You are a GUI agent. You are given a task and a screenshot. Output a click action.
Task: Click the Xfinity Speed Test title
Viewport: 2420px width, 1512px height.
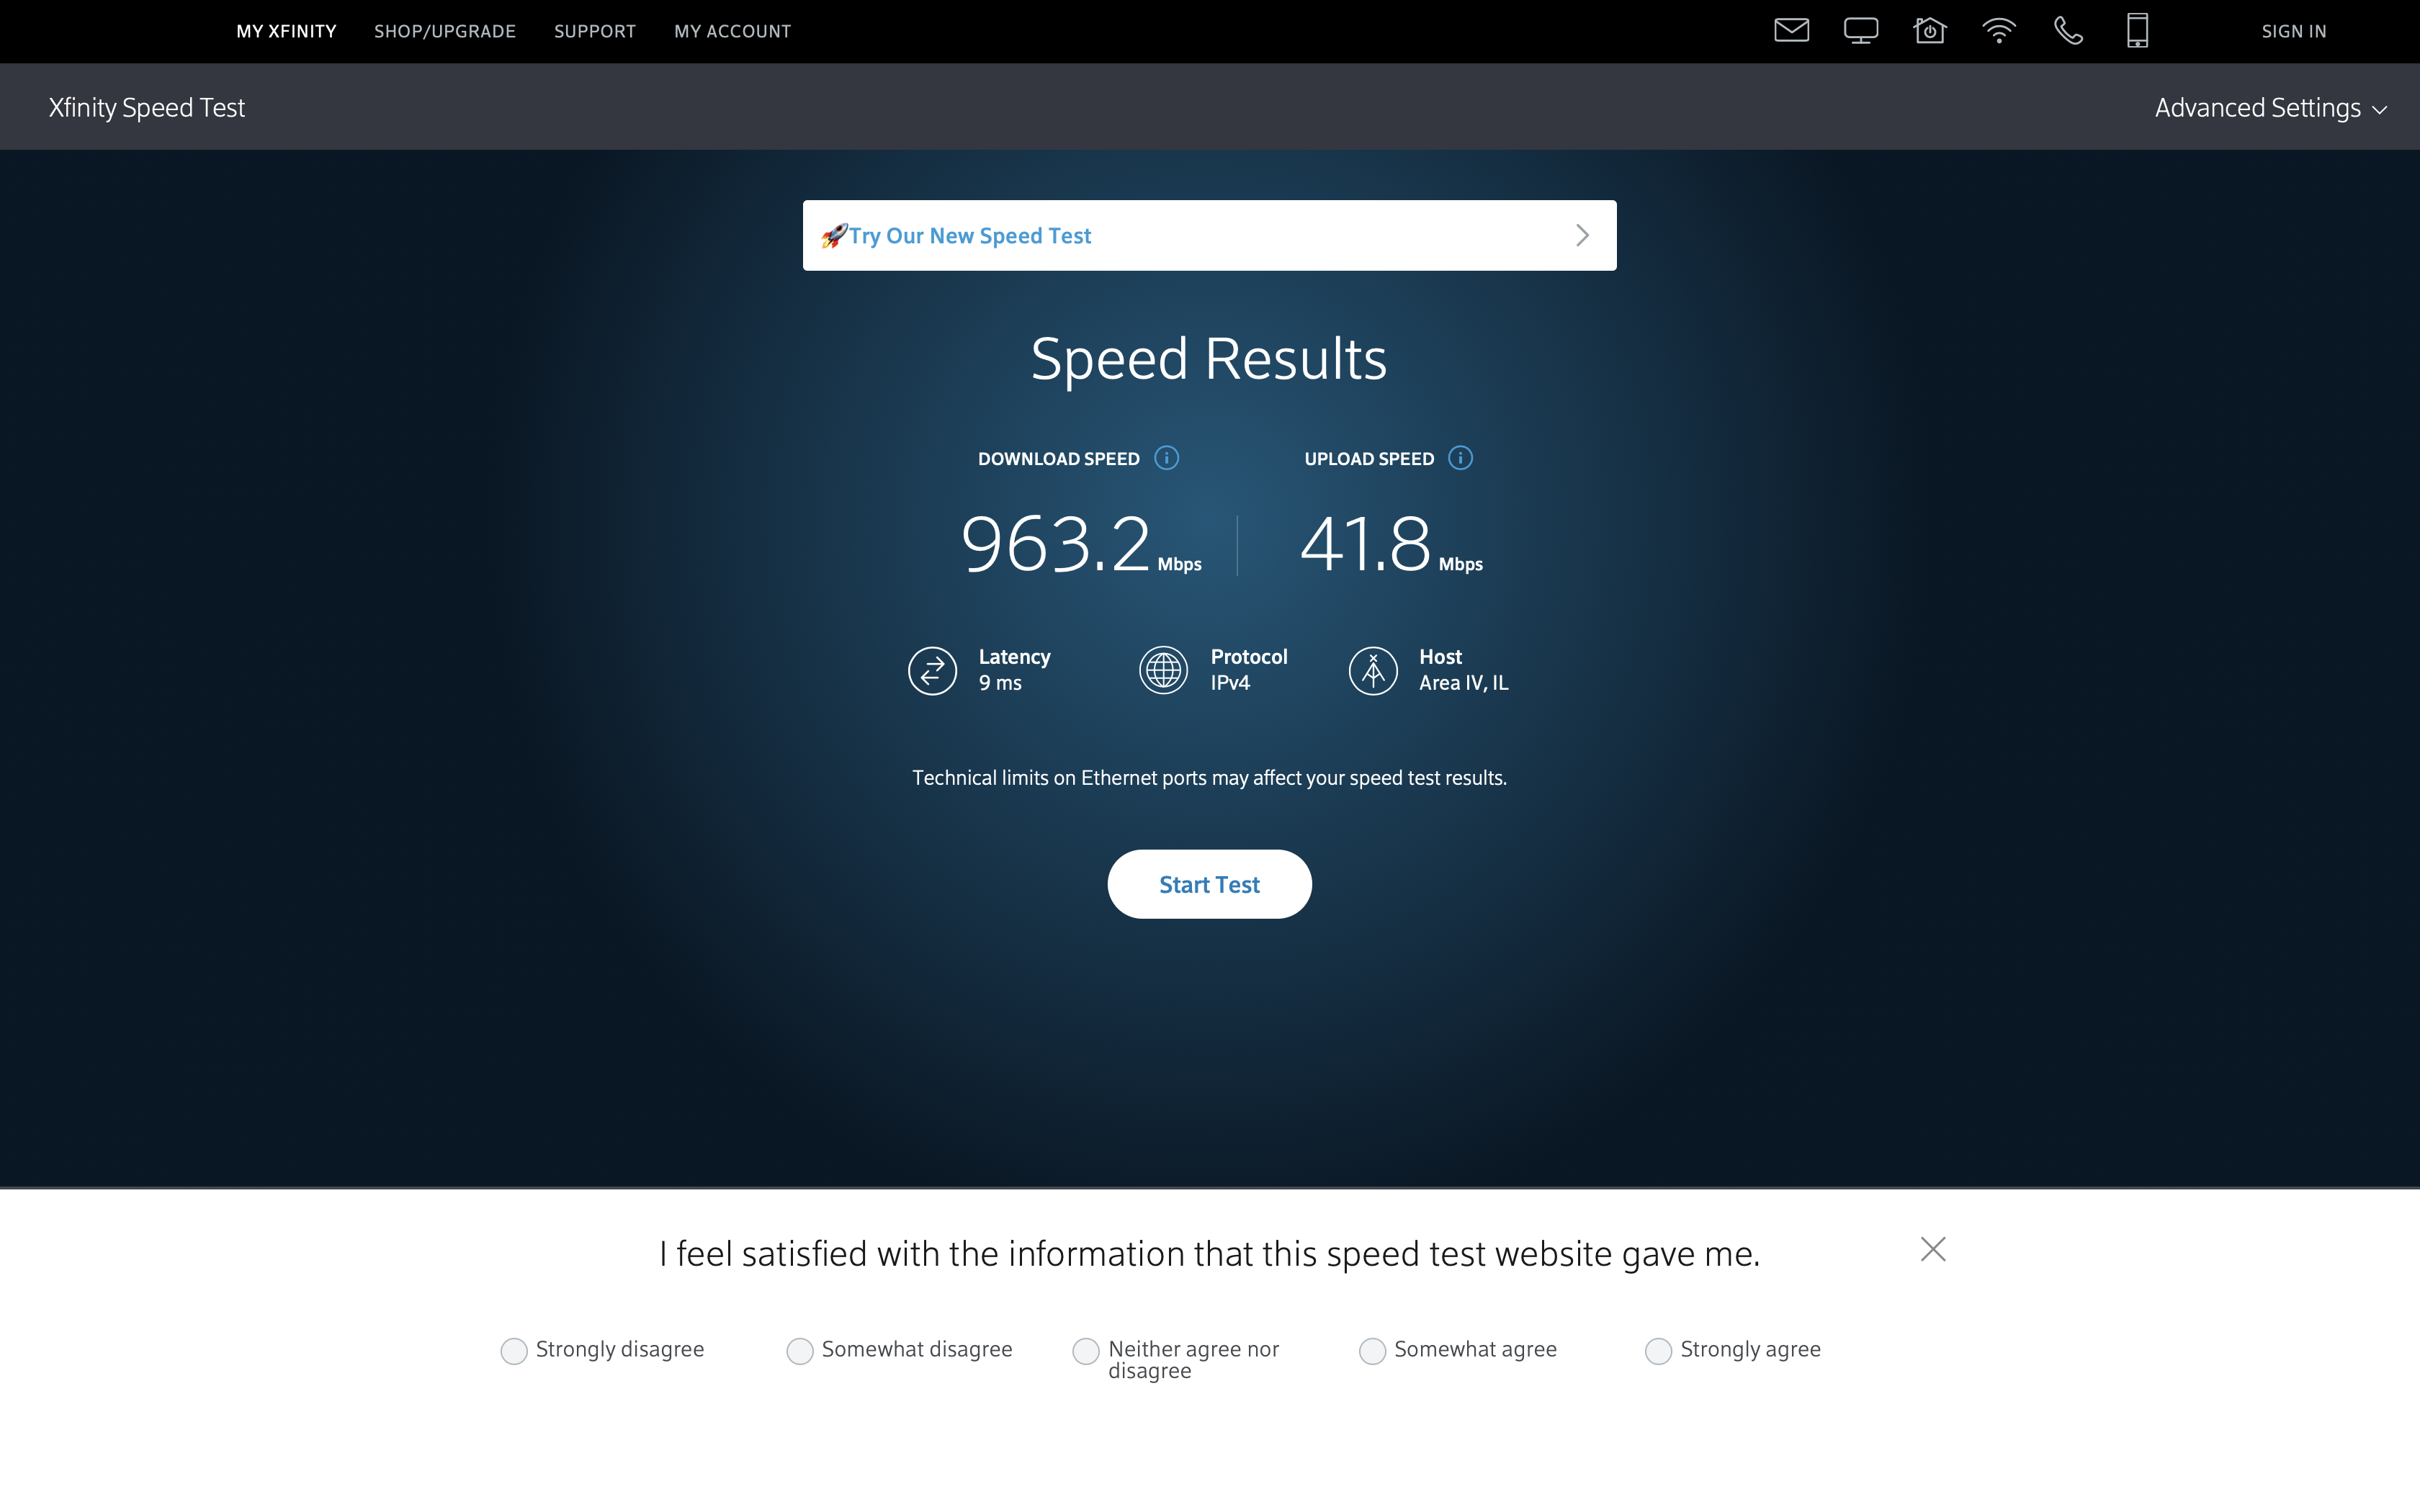pyautogui.click(x=147, y=108)
